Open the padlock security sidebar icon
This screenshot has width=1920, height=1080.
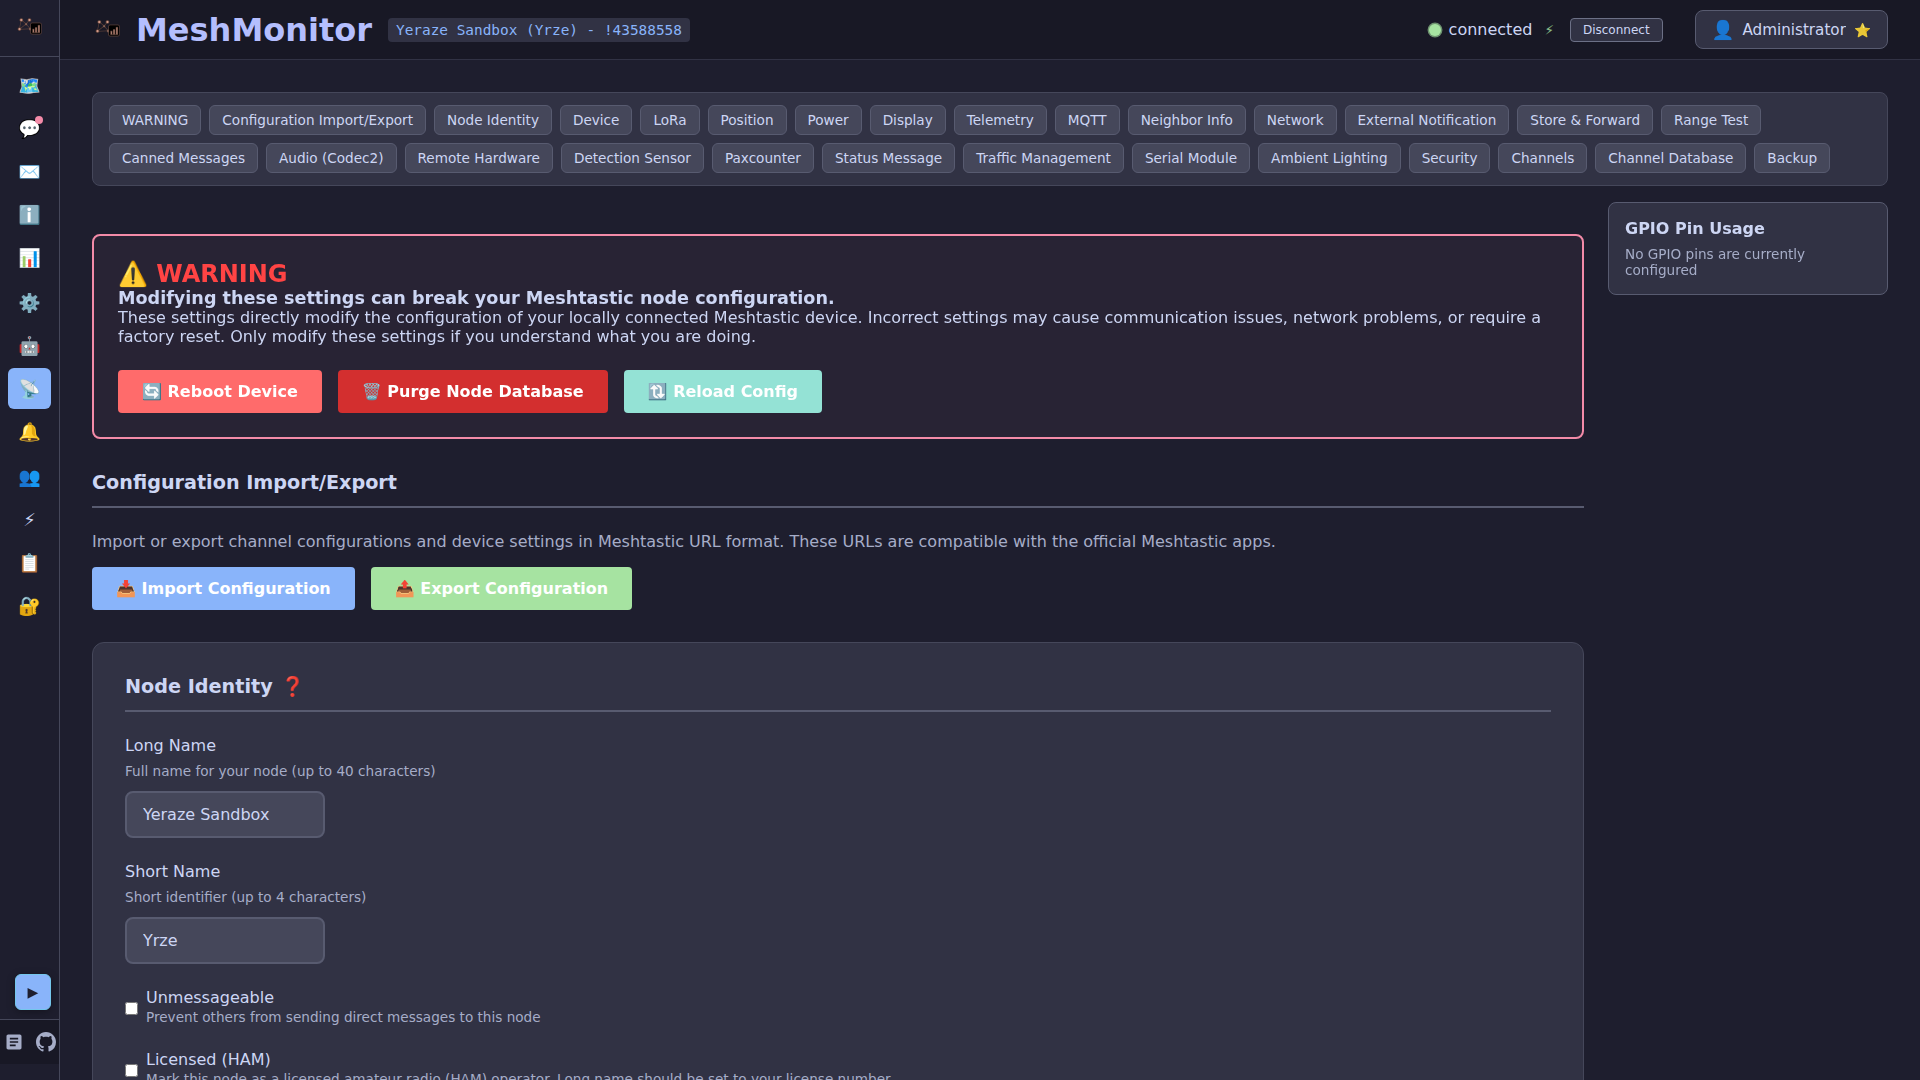tap(29, 607)
